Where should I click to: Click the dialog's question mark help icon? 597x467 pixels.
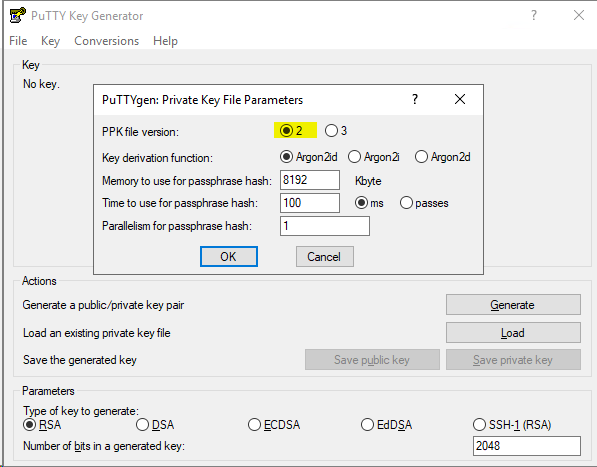point(415,99)
